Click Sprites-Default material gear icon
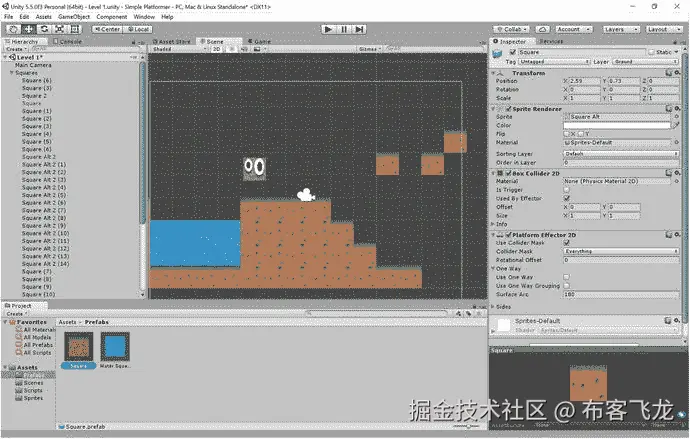This screenshot has height=439, width=690. pyautogui.click(x=677, y=320)
